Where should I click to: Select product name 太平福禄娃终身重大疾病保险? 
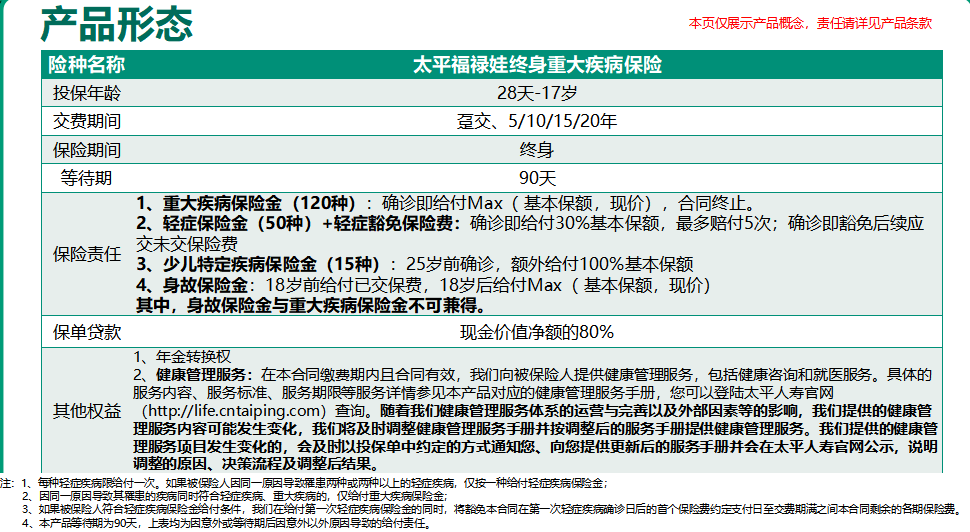[537, 64]
